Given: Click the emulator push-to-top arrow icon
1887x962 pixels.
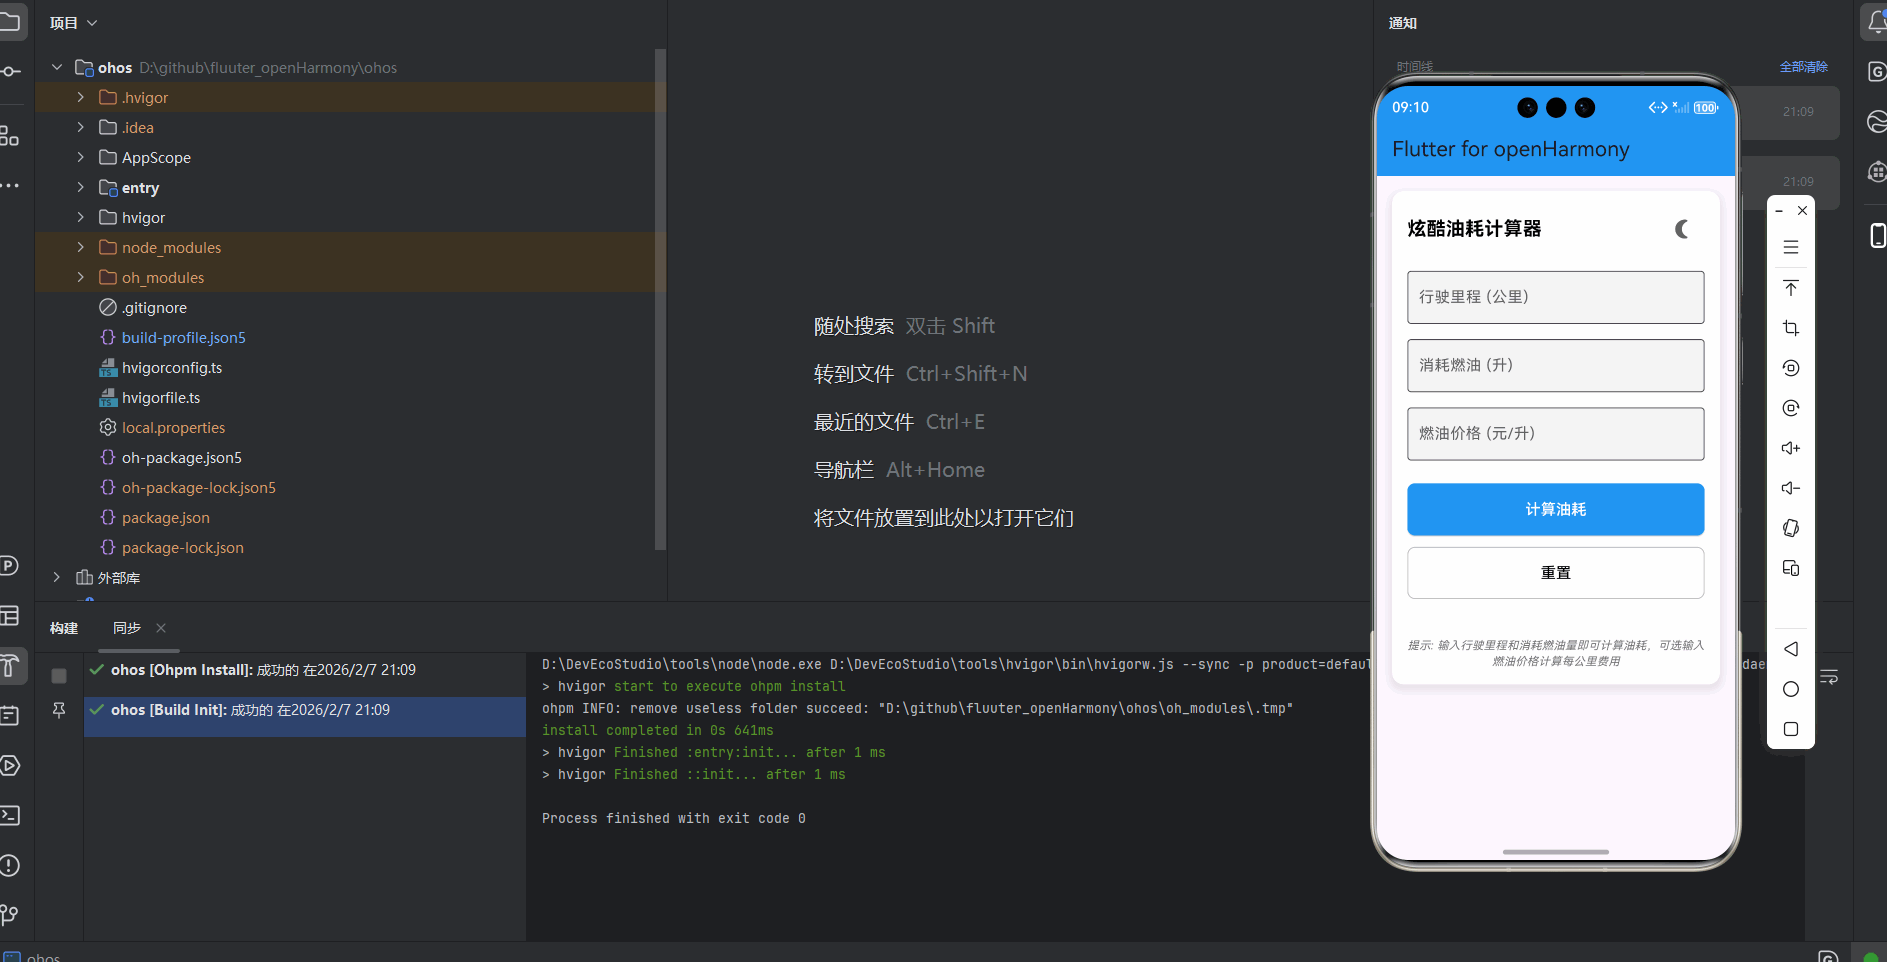Looking at the screenshot, I should [x=1791, y=288].
